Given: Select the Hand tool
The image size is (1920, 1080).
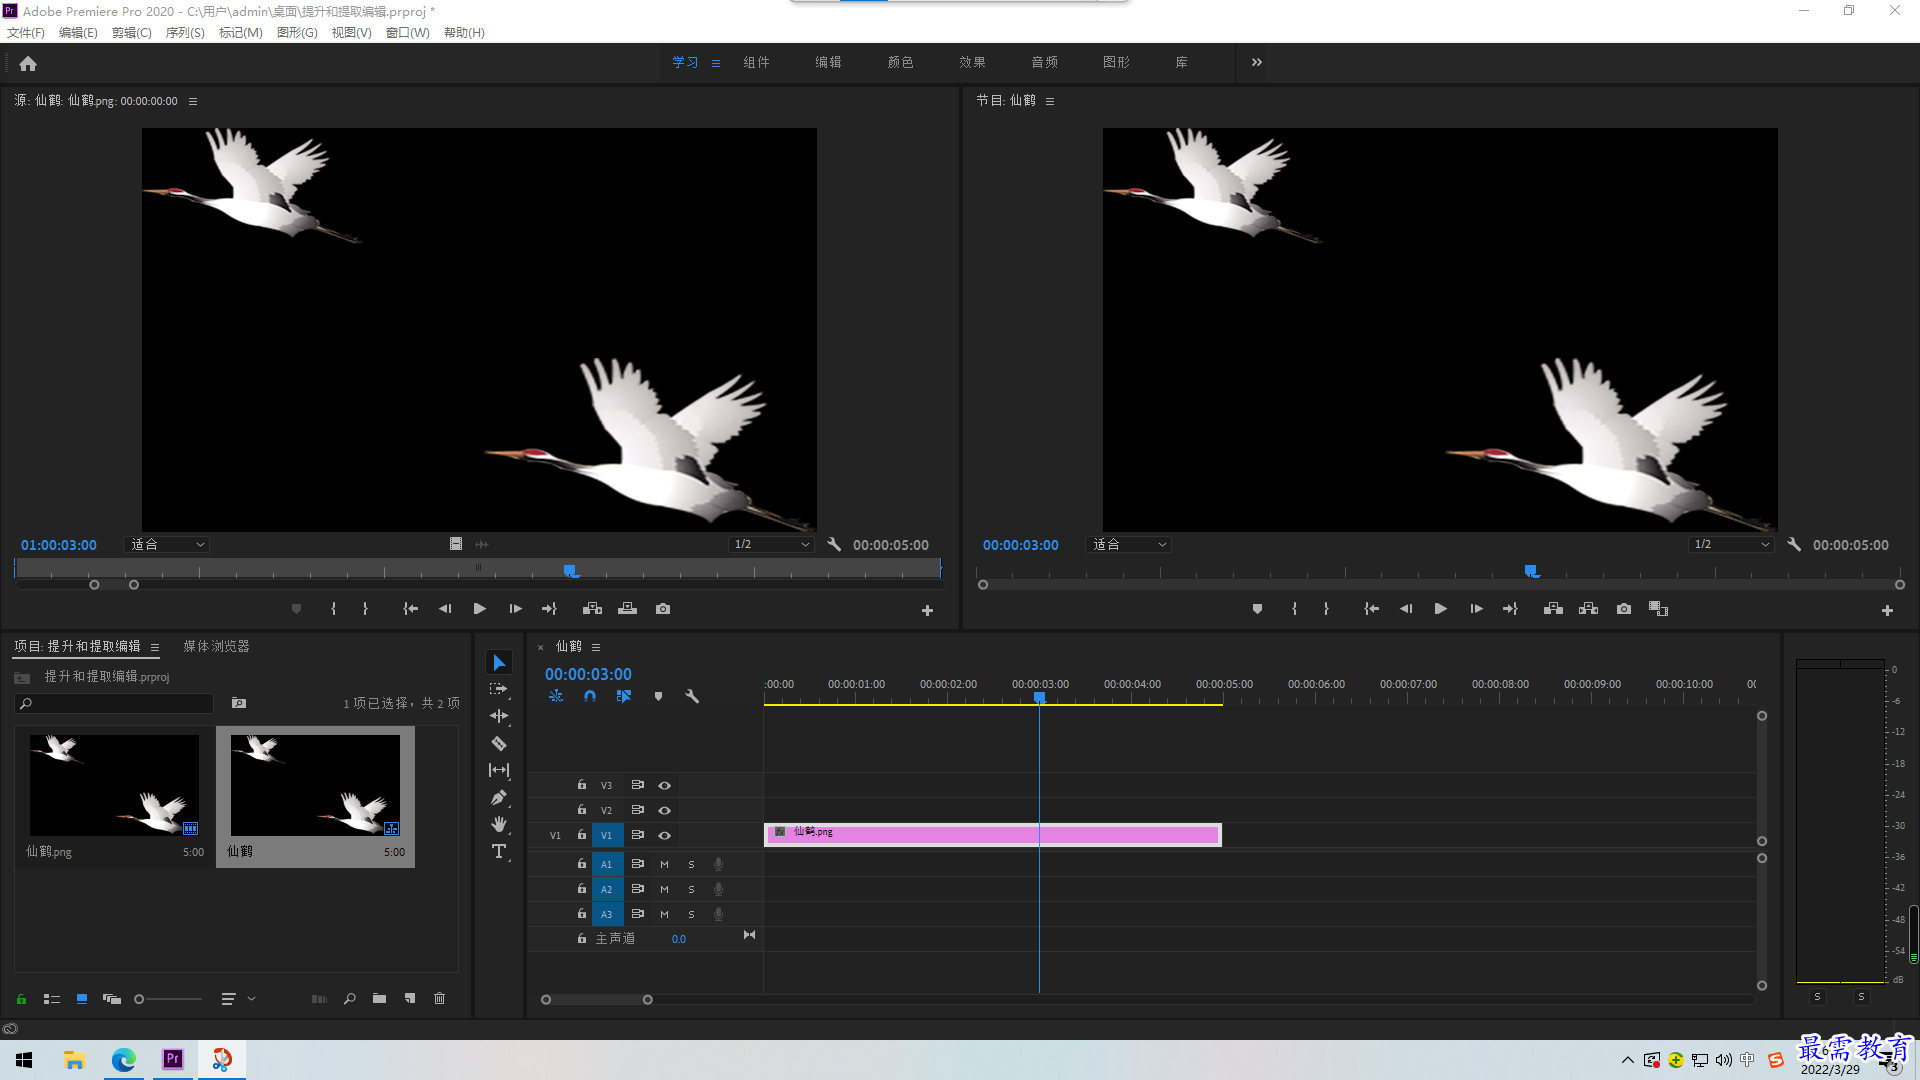Looking at the screenshot, I should click(499, 824).
